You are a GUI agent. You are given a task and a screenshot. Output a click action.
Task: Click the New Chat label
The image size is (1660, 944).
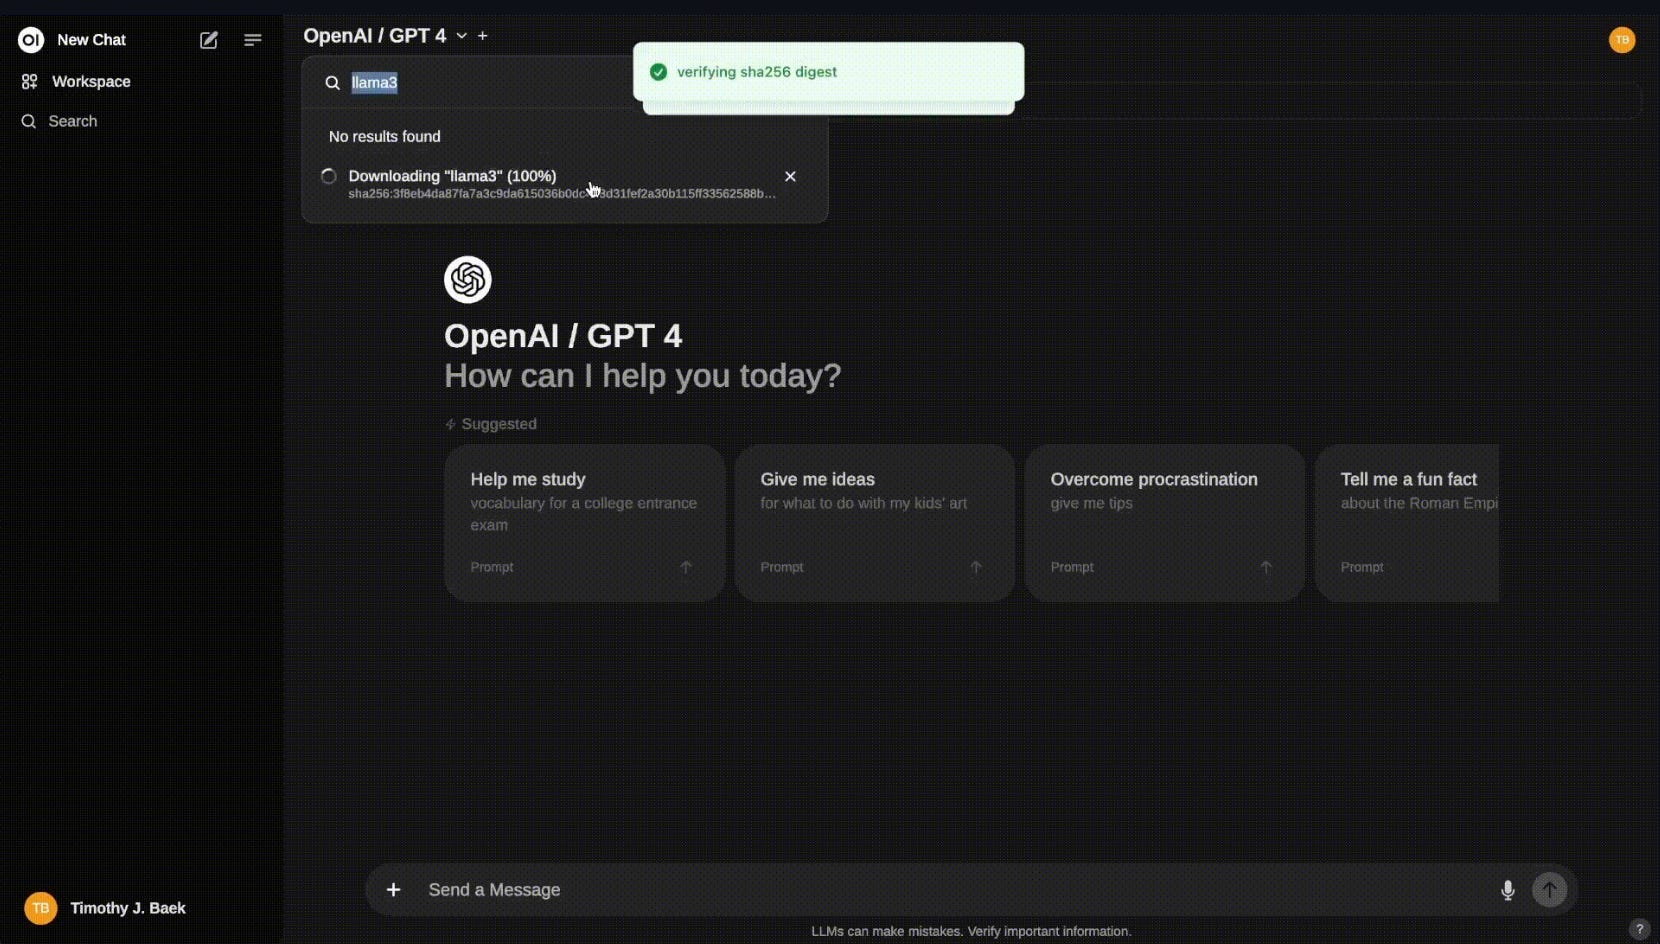point(91,40)
